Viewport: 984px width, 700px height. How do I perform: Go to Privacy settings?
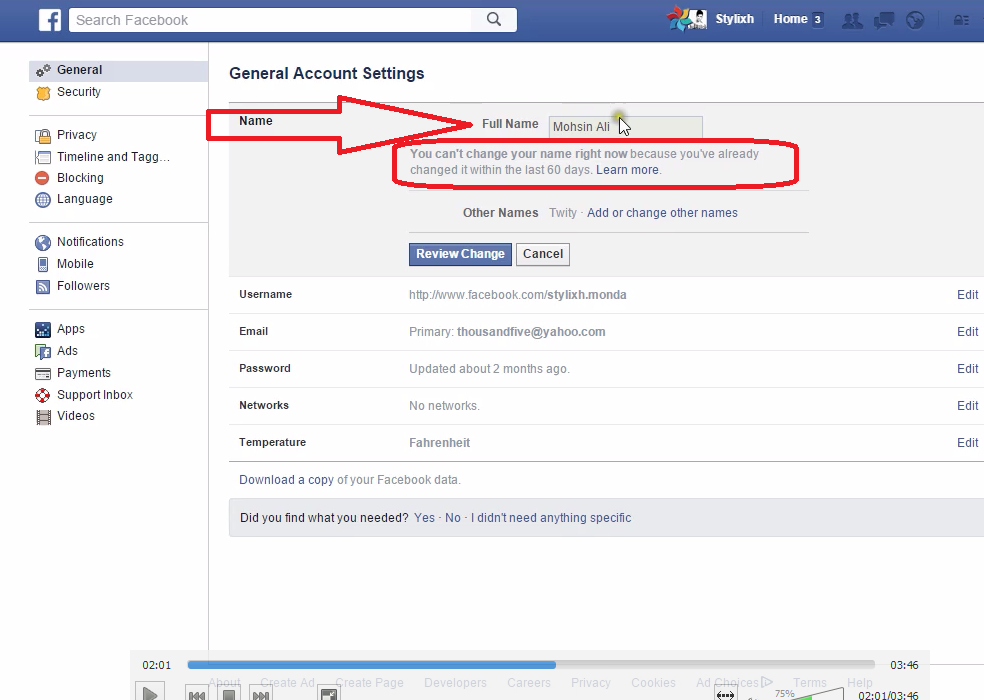pyautogui.click(x=77, y=135)
